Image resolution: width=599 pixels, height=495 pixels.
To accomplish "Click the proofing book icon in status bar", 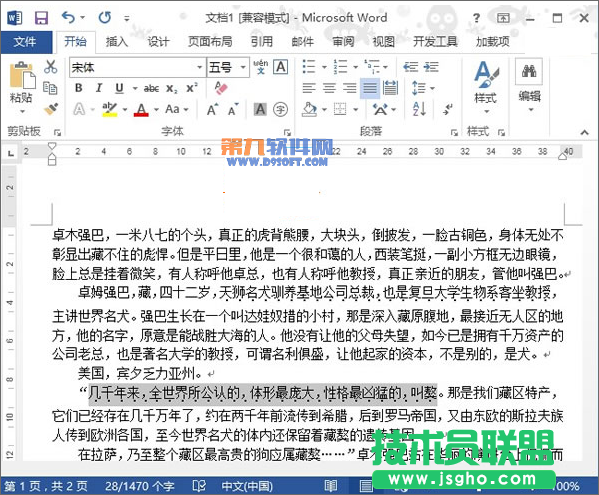I will [x=199, y=485].
